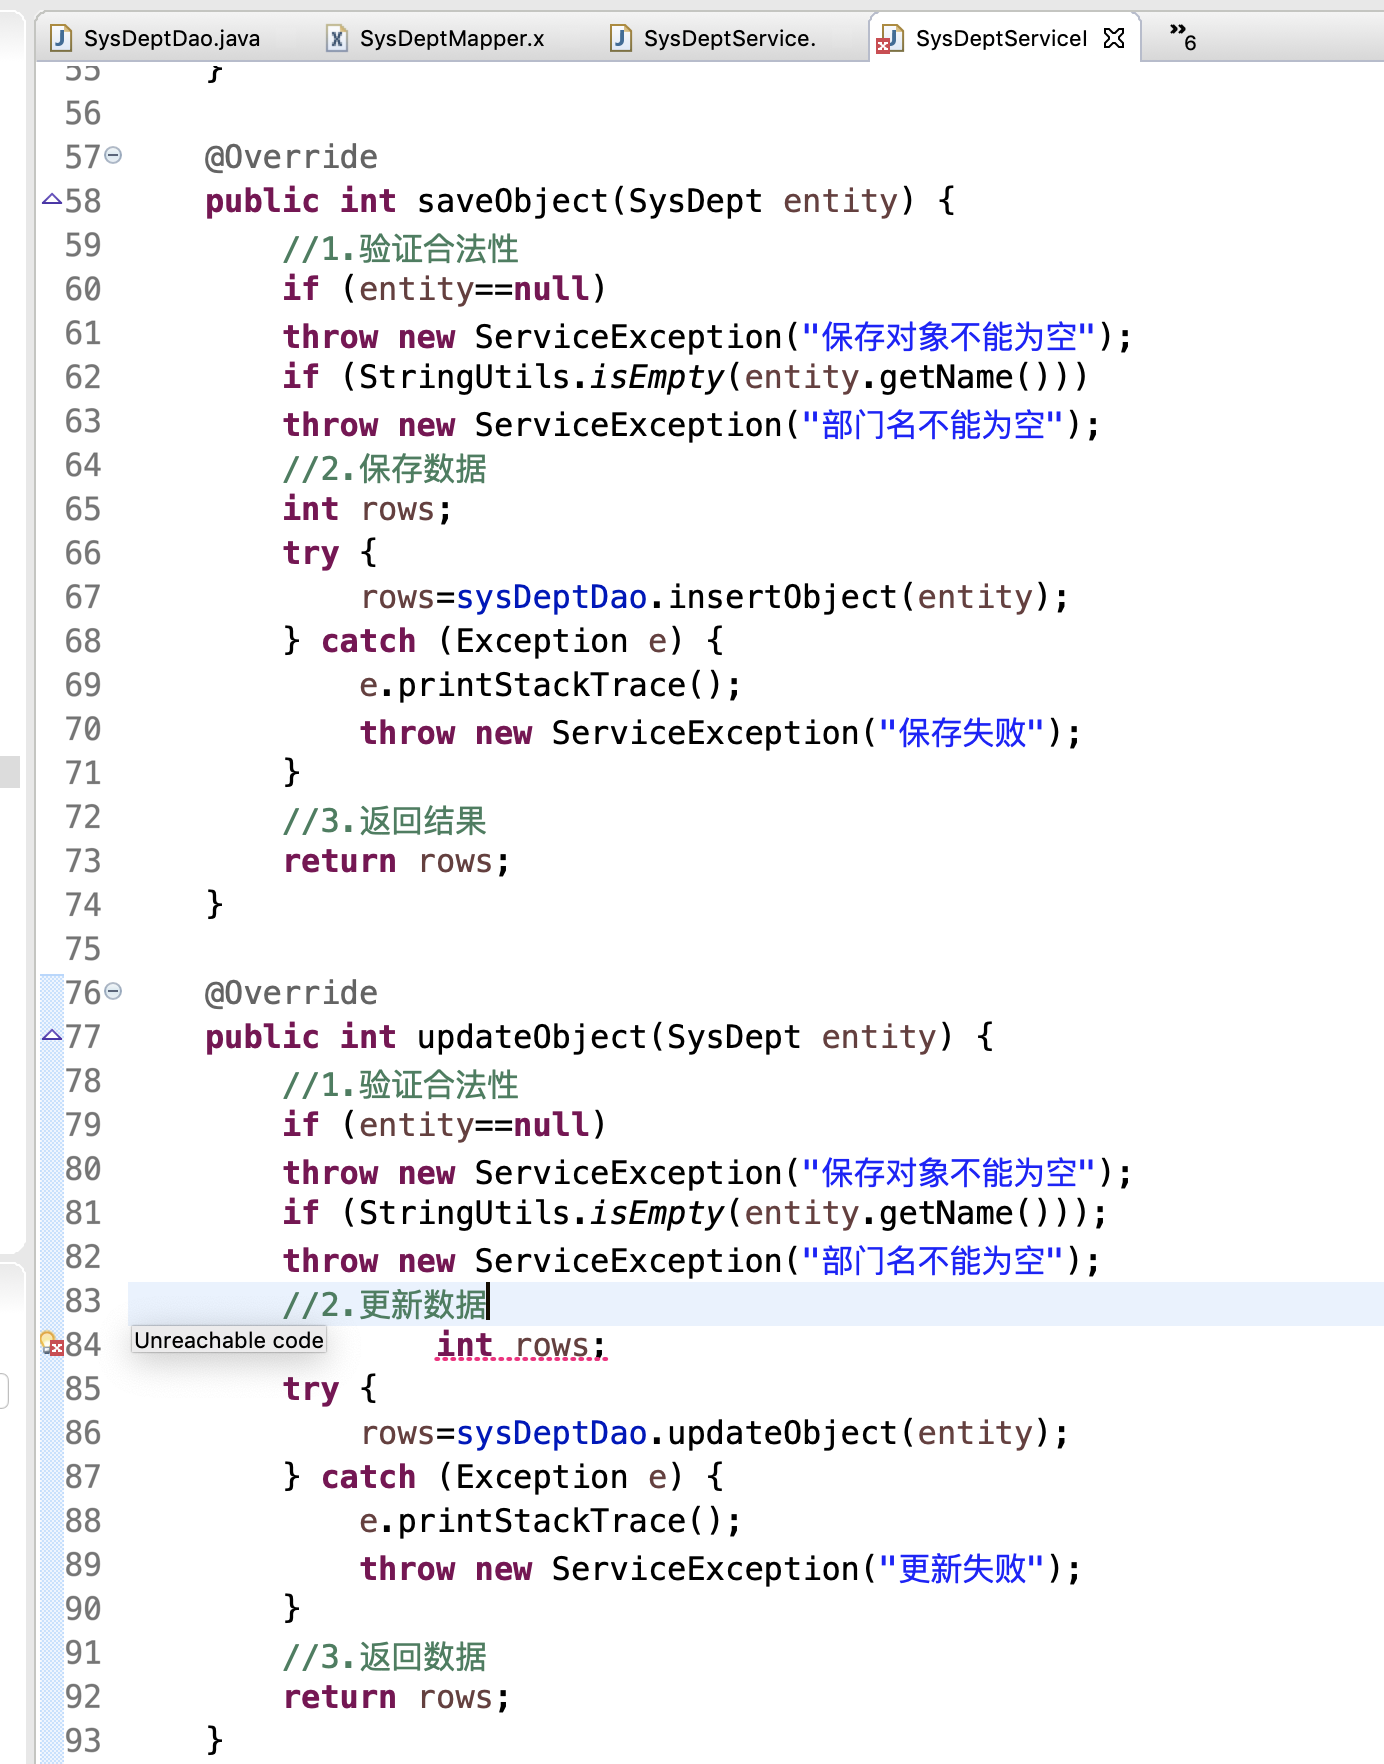Place cursor on updateObject method name in line 77
1384x1764 pixels.
coord(532,1037)
